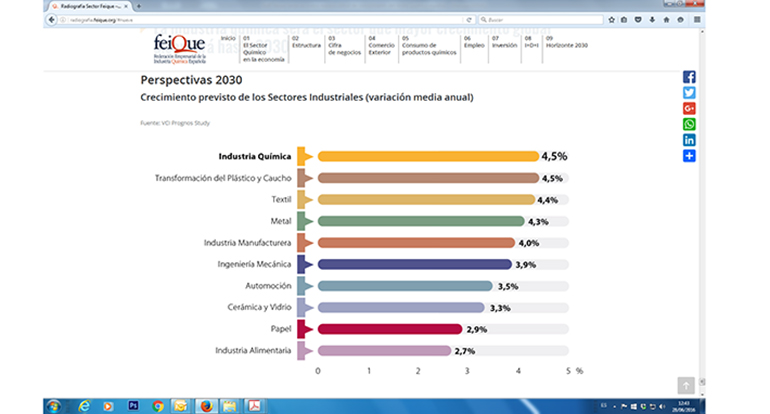
Task: Bookmark this page with star icon
Action: (x=609, y=19)
